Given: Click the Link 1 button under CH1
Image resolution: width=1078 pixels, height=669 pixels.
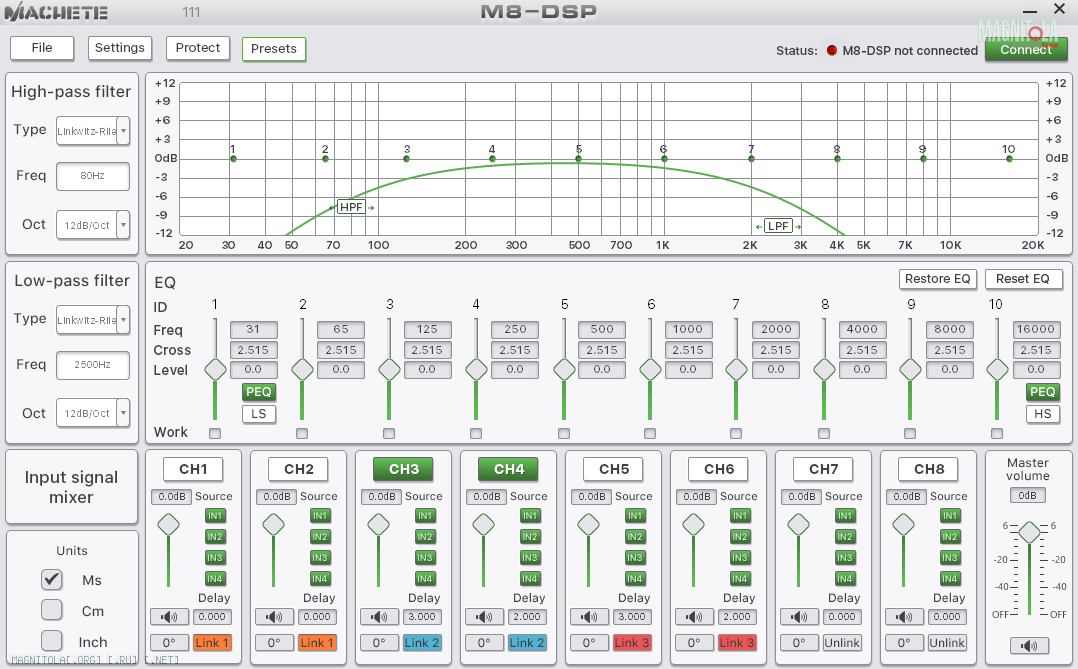Looking at the screenshot, I should point(212,643).
